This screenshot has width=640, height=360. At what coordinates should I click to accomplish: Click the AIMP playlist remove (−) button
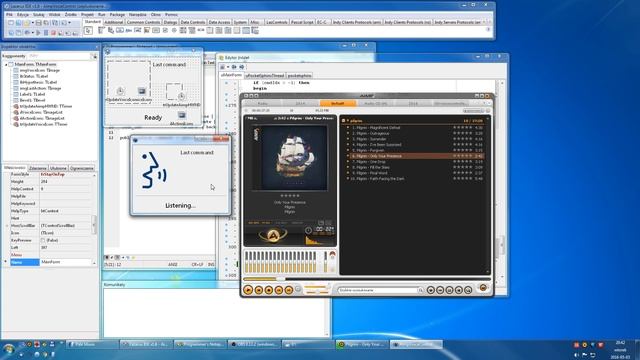440,290
